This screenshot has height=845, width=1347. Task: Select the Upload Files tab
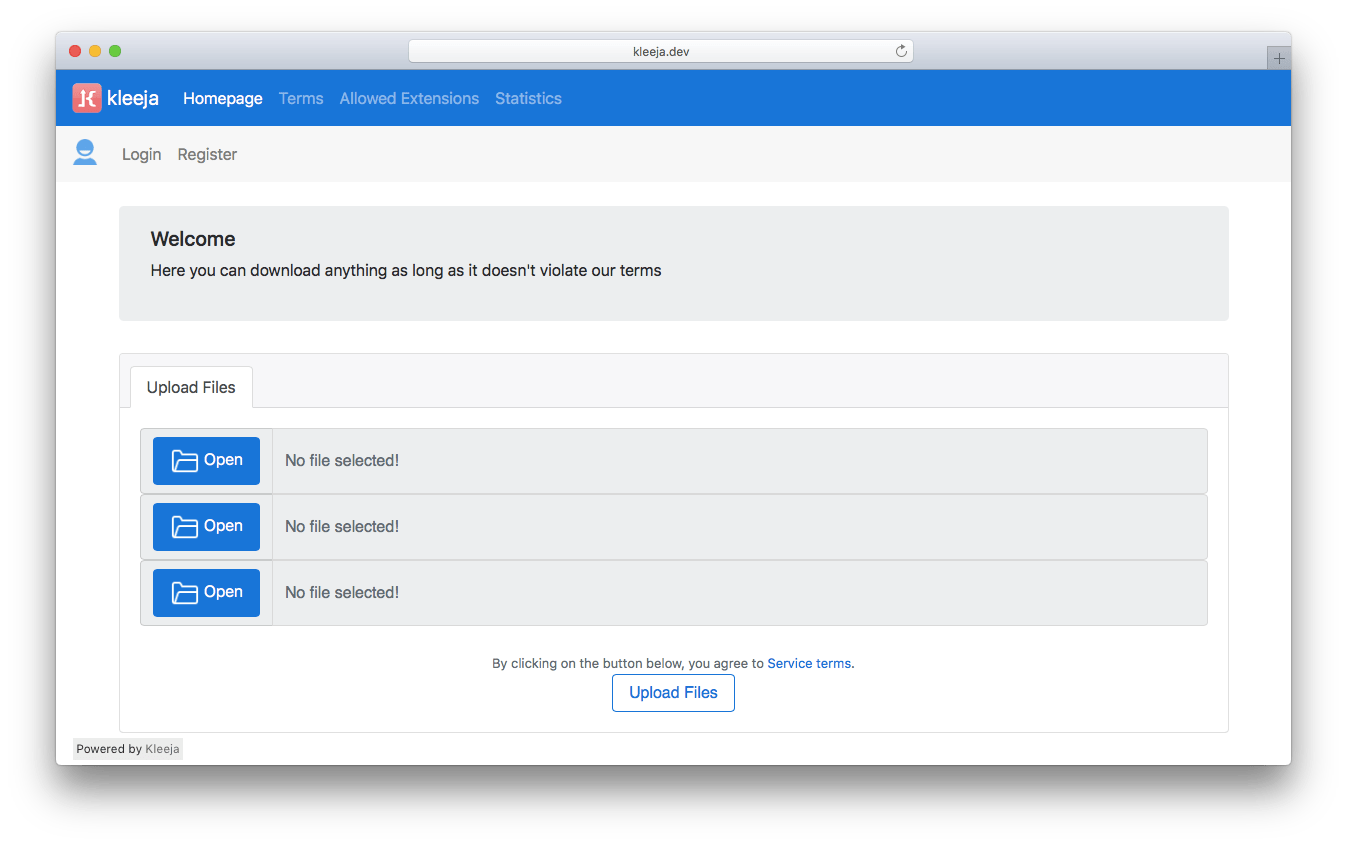point(191,387)
